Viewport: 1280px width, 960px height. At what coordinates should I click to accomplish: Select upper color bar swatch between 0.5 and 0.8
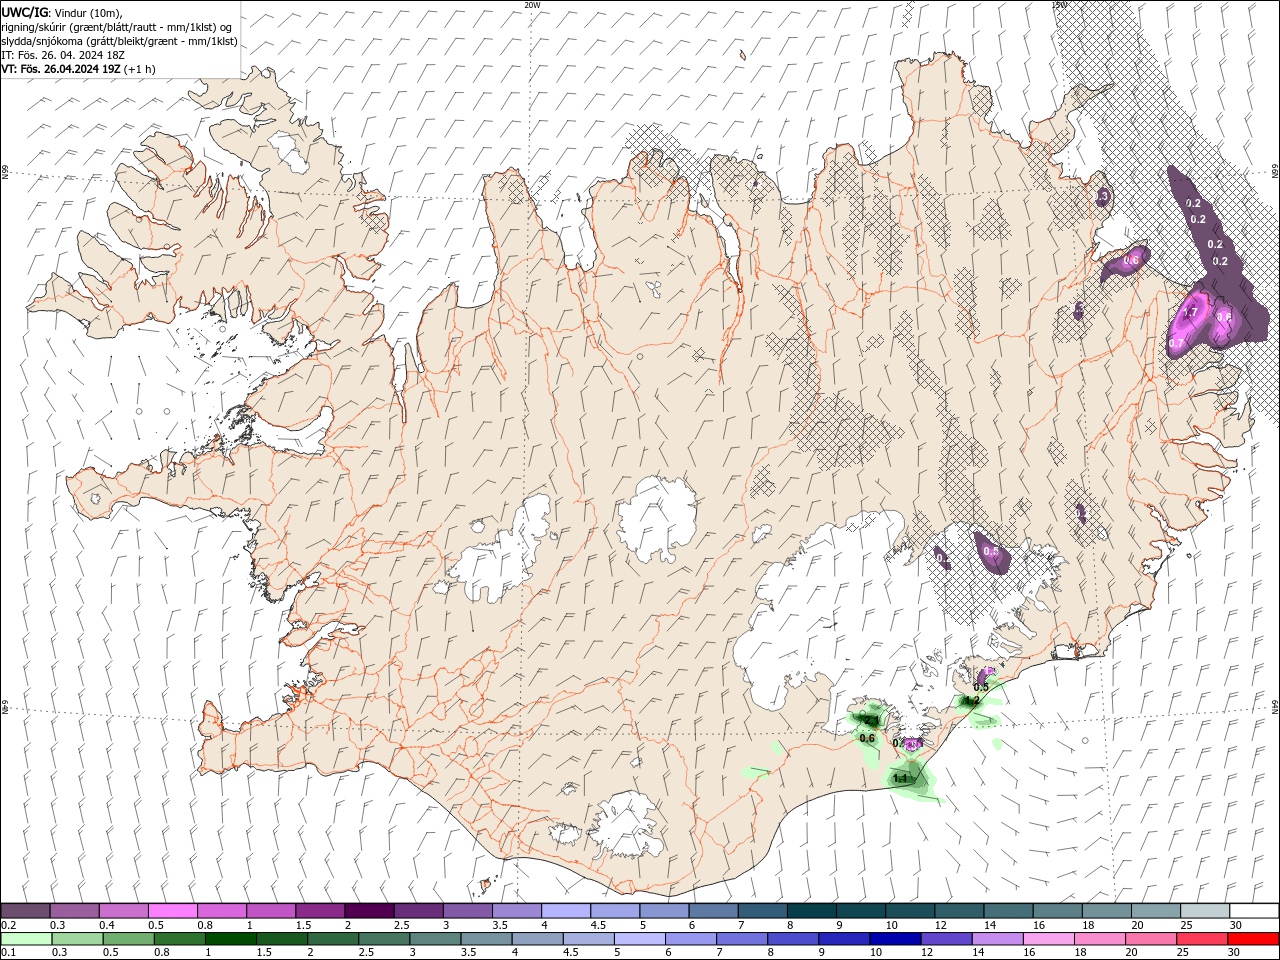pyautogui.click(x=172, y=911)
